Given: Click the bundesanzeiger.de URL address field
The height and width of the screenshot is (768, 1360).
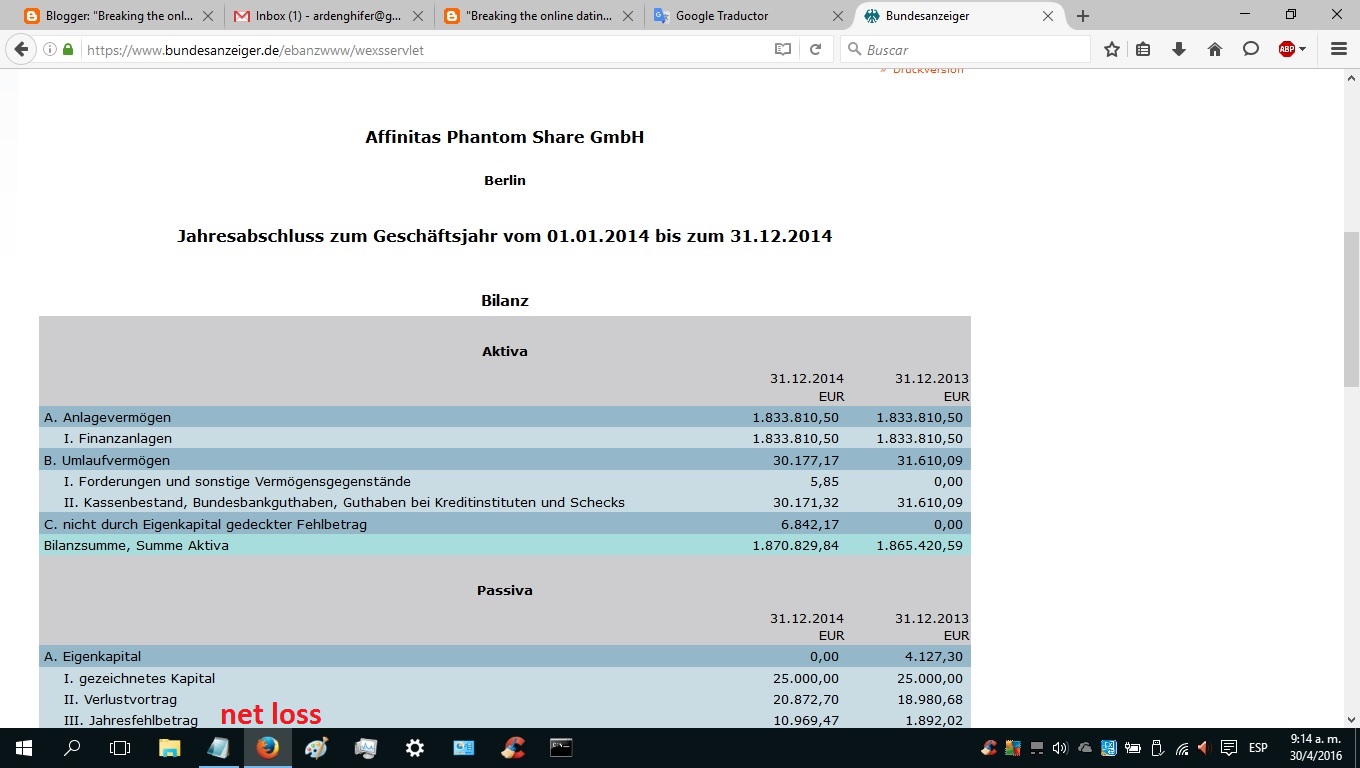Looking at the screenshot, I should pos(420,49).
